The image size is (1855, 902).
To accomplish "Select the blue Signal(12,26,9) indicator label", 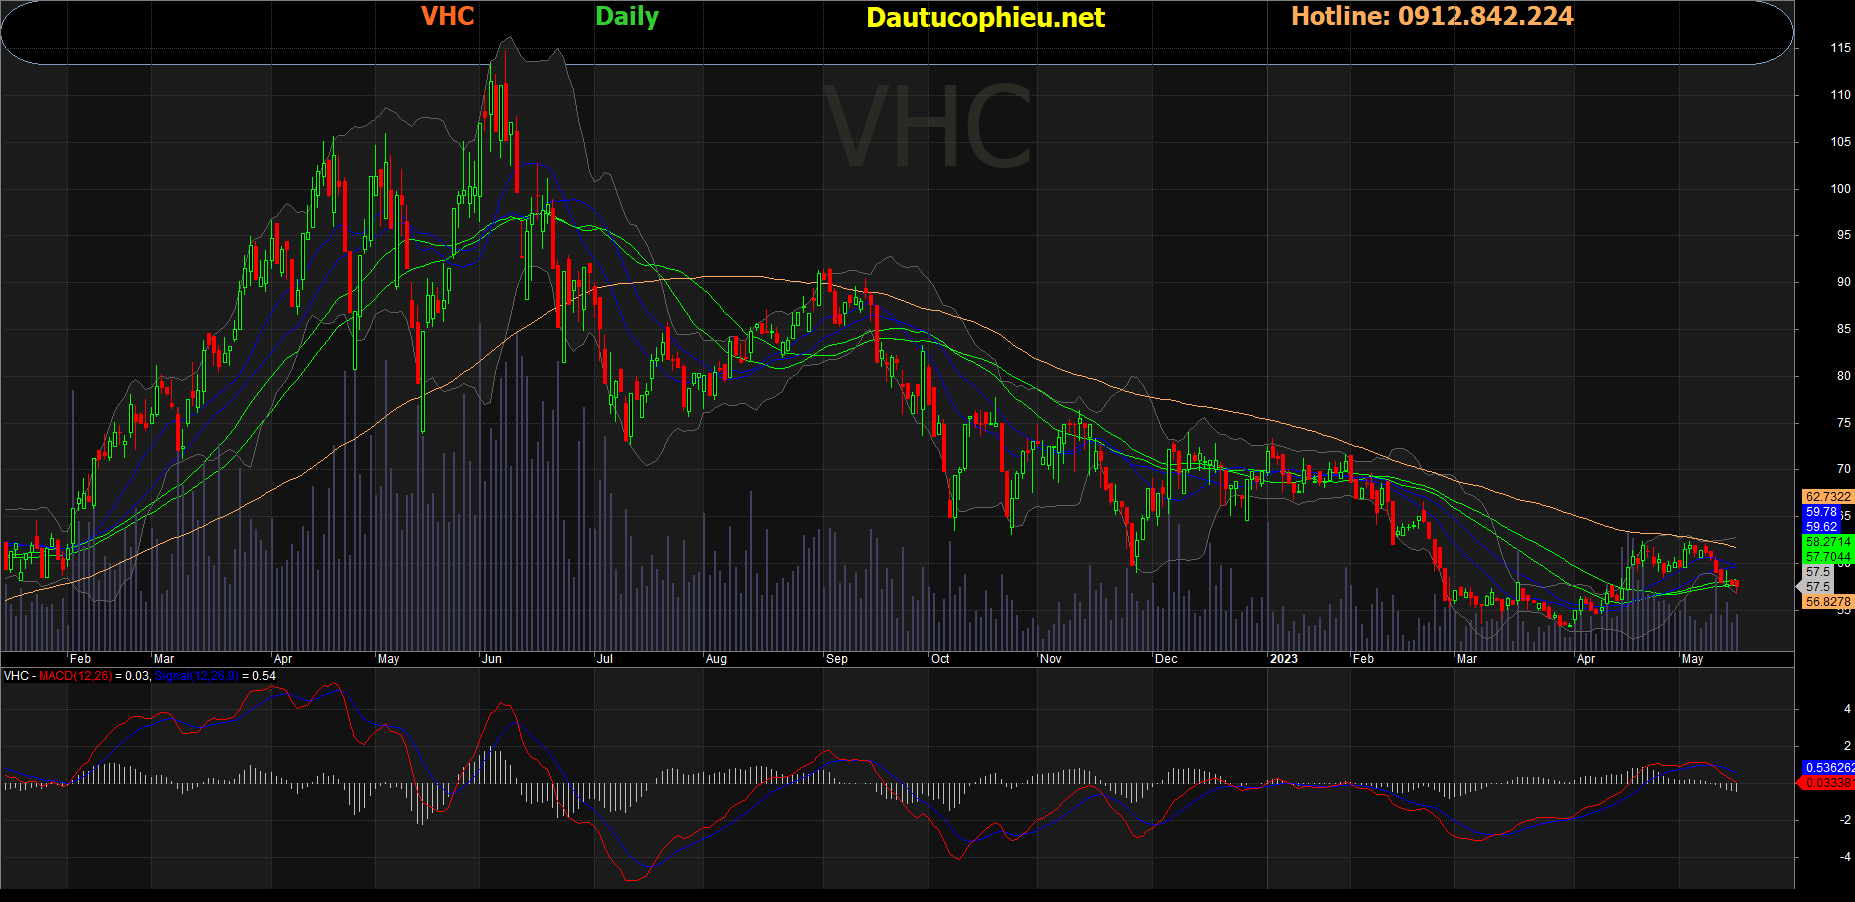I will pyautogui.click(x=197, y=676).
